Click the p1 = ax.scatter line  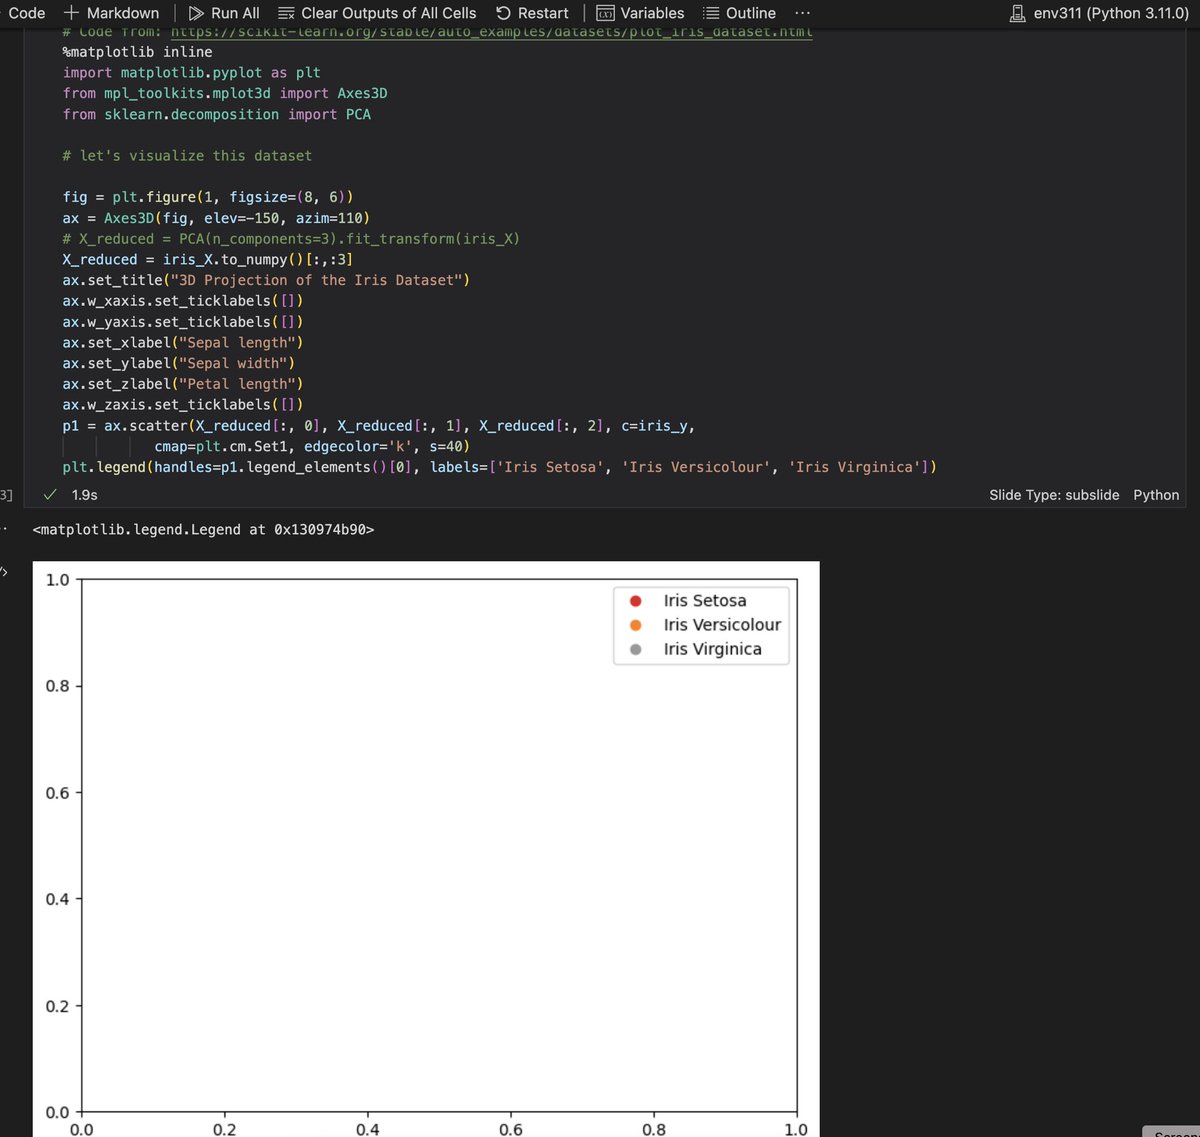pyautogui.click(x=379, y=426)
